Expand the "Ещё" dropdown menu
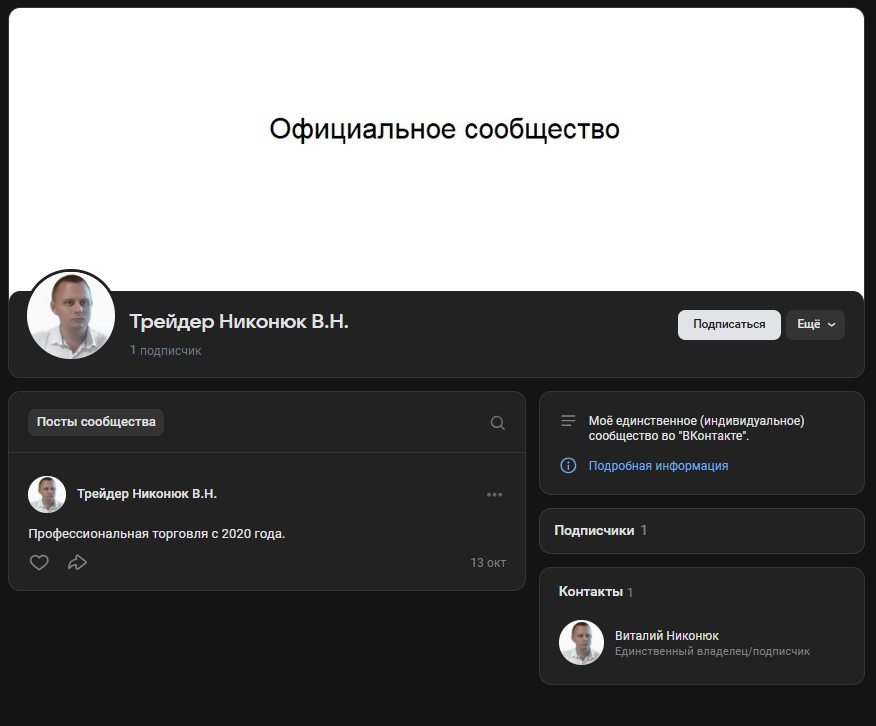Viewport: 876px width, 726px height. (815, 324)
